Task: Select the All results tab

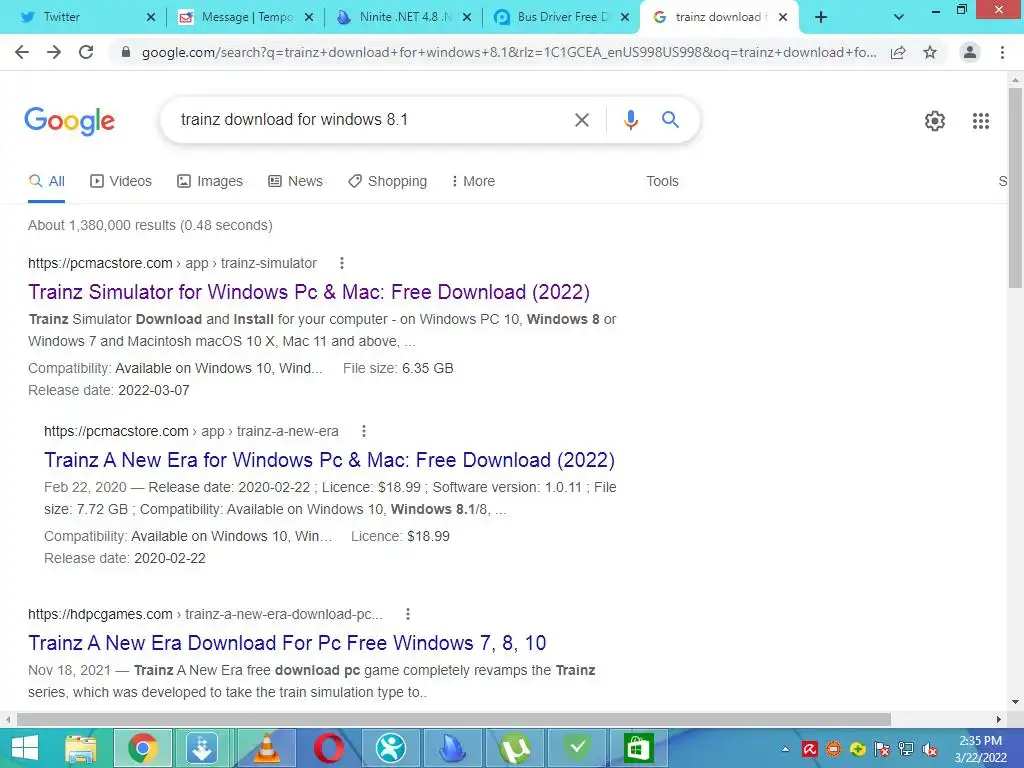Action: tap(46, 181)
